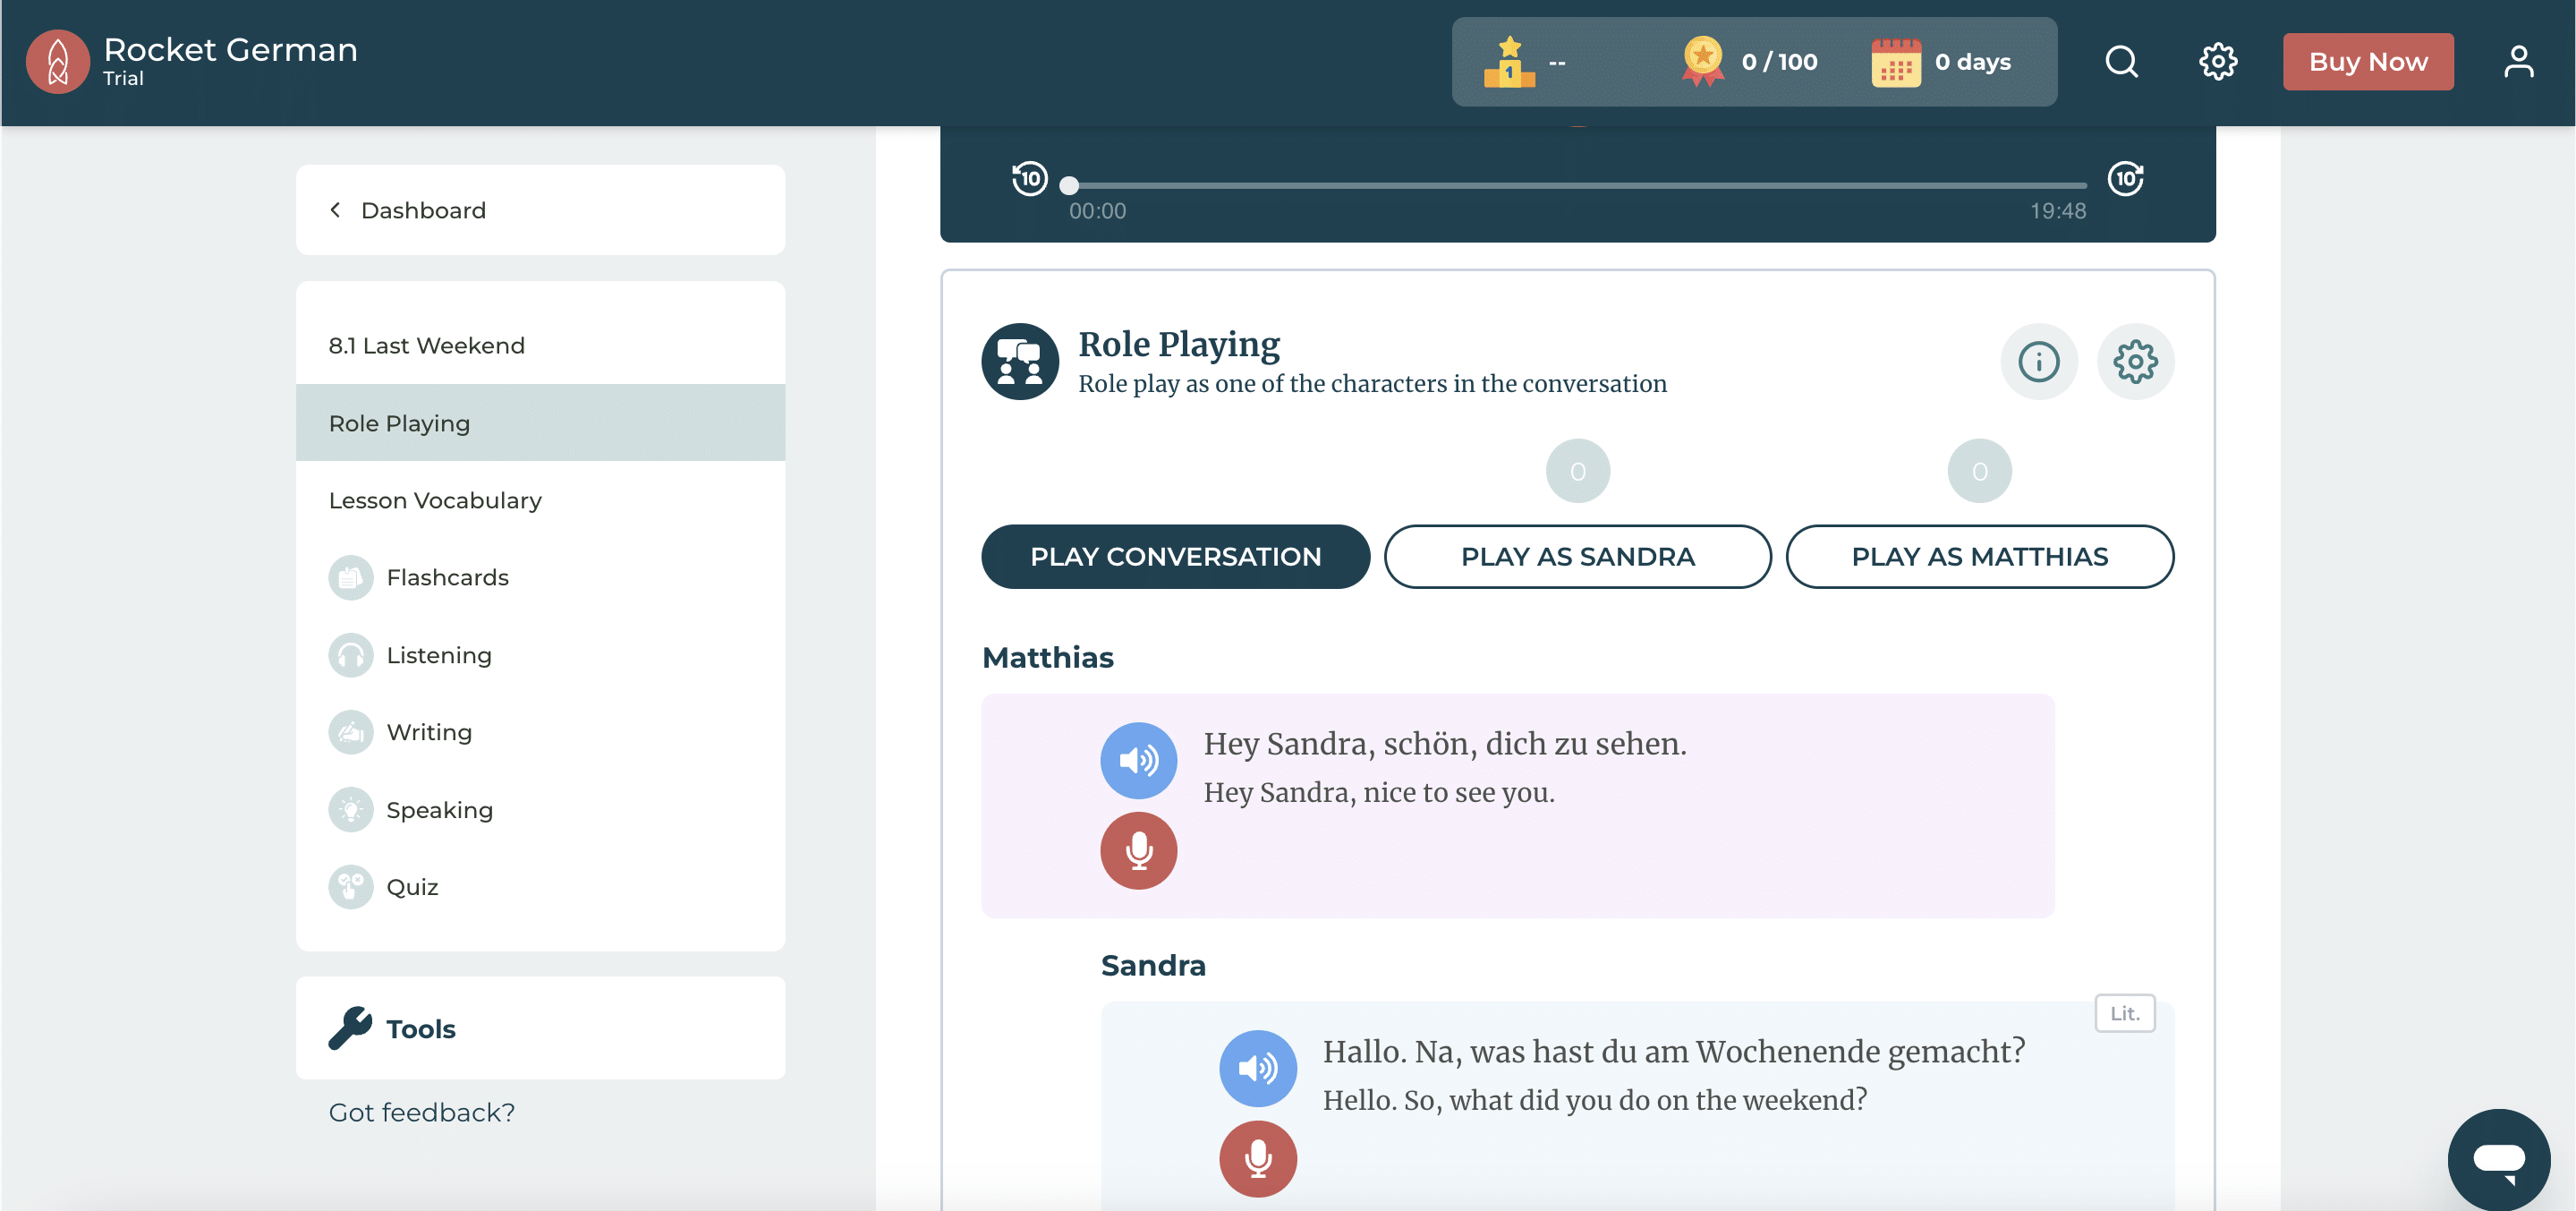Play audio for Sandra's Wochenende line
The height and width of the screenshot is (1211, 2576).
(x=1257, y=1068)
